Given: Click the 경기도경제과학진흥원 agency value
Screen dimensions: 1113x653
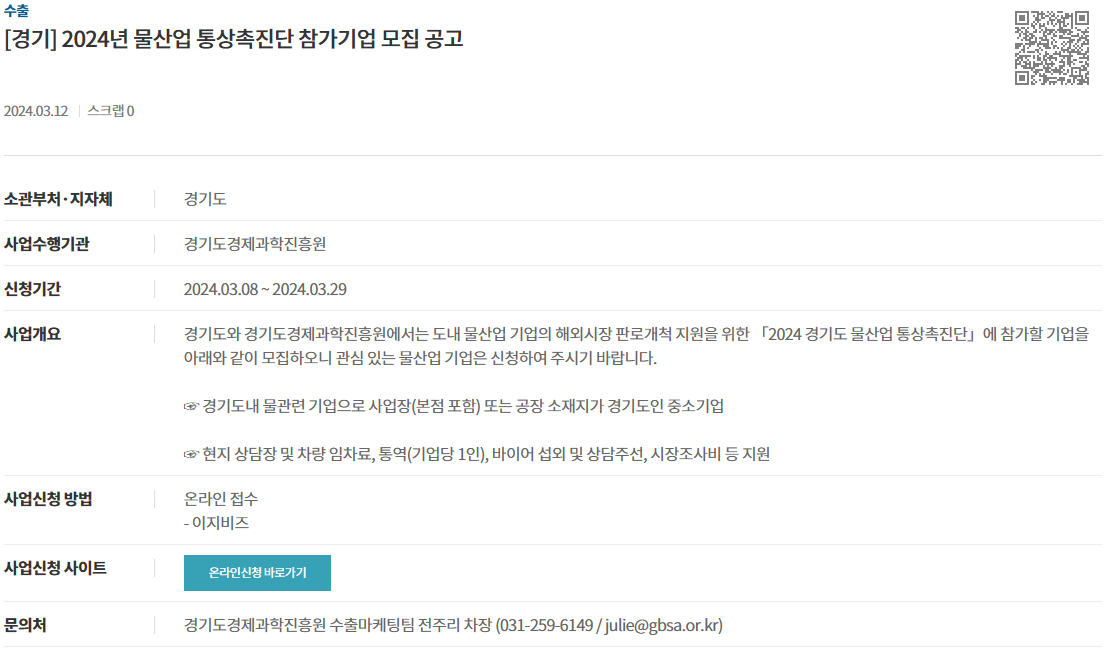Looking at the screenshot, I should [x=255, y=244].
